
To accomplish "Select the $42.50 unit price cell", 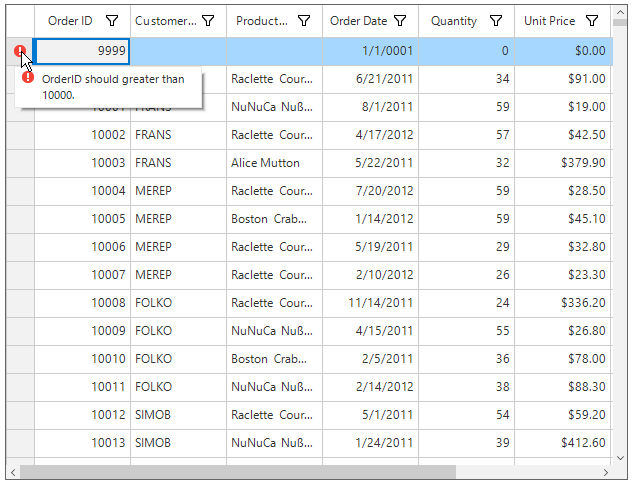I will [563, 135].
